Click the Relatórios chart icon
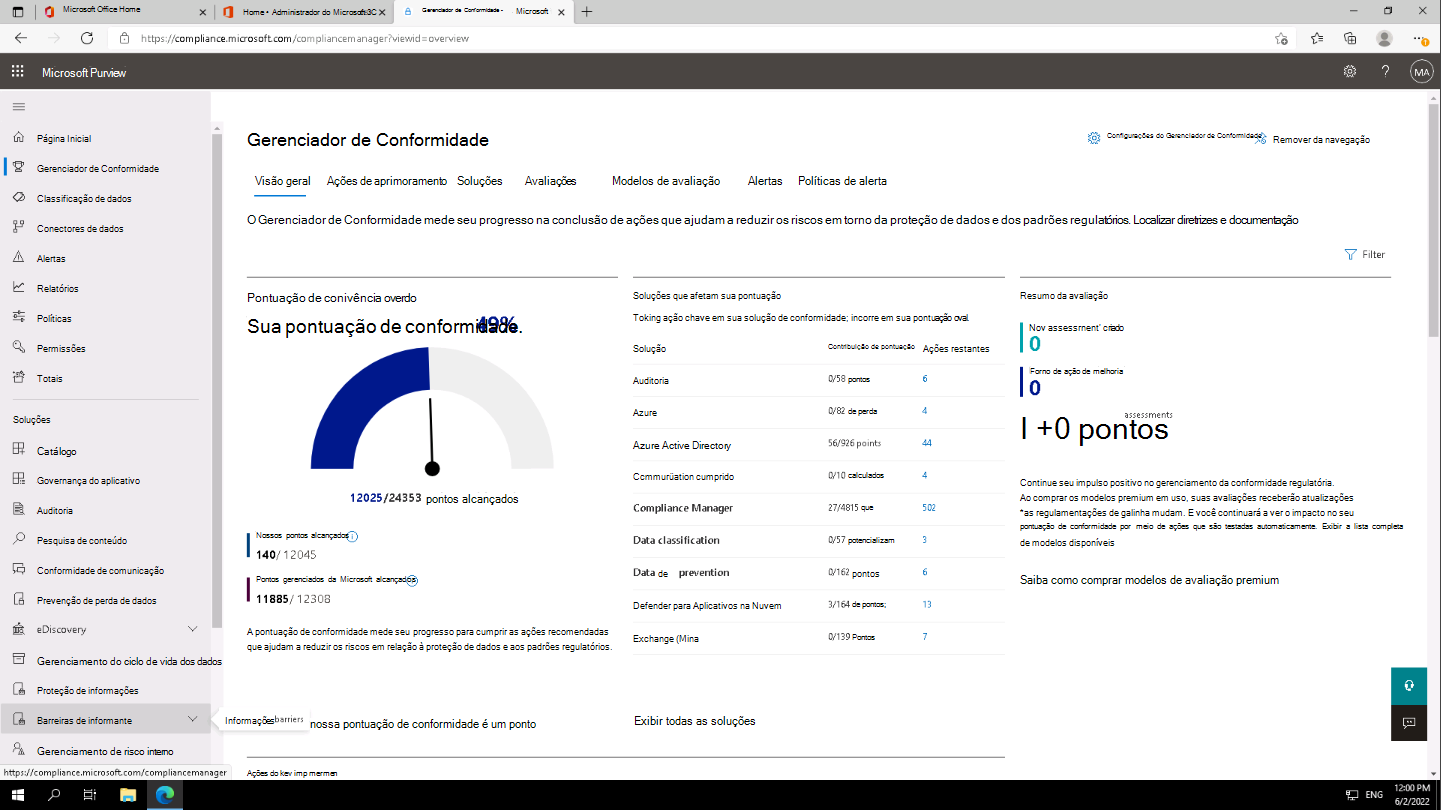Image resolution: width=1441 pixels, height=810 pixels. 18,288
